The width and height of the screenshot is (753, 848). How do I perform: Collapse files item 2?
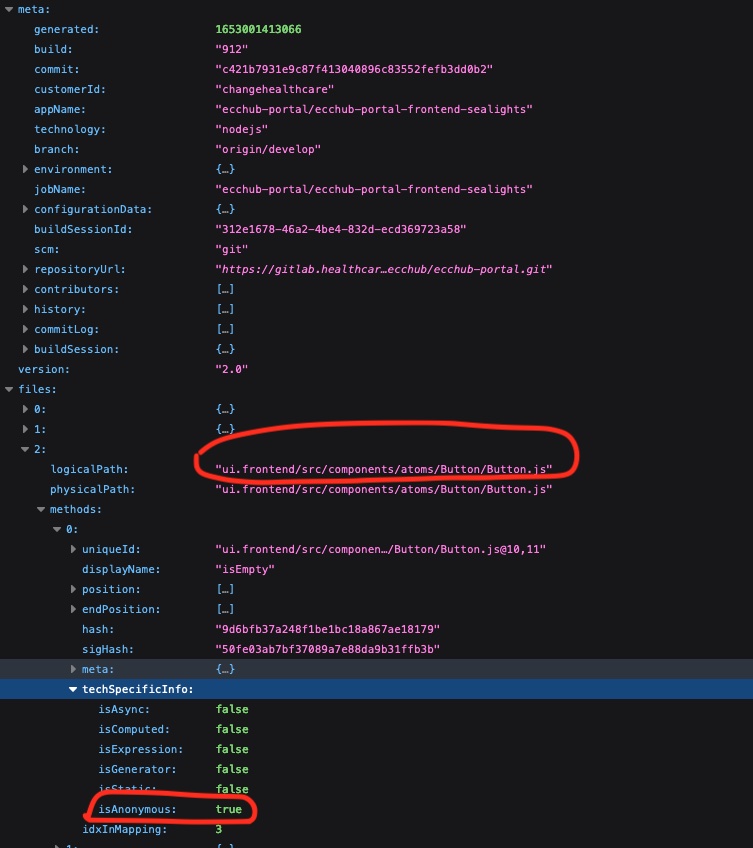point(26,449)
